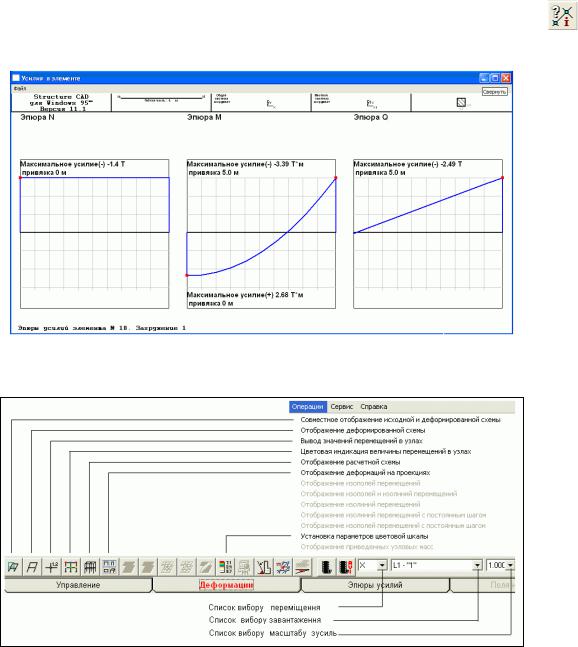
Task: Click the 'Эпюра Q' heading
Action: (x=371, y=118)
